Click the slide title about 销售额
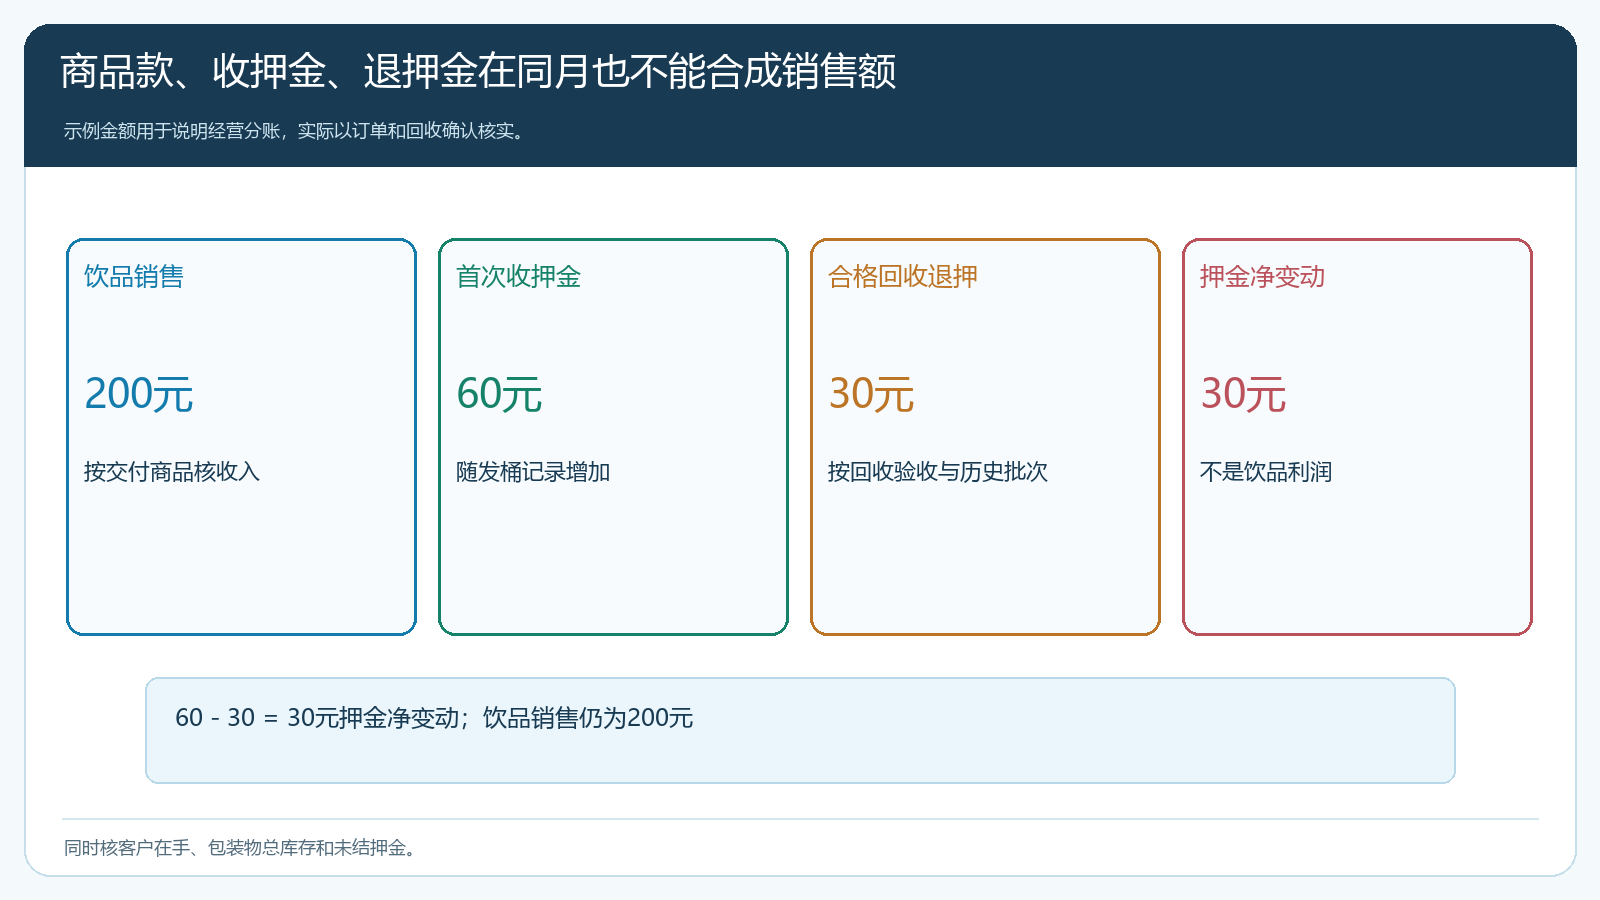This screenshot has height=900, width=1600. pos(478,72)
